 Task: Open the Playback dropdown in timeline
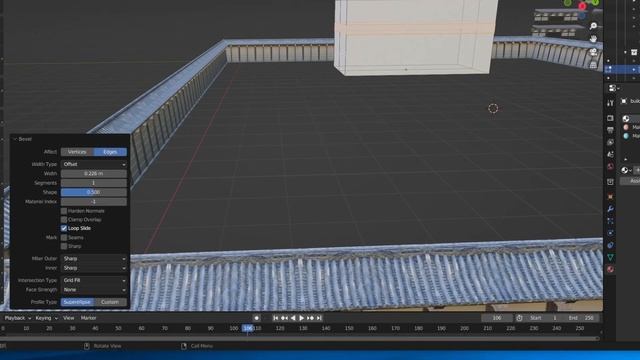[18, 318]
